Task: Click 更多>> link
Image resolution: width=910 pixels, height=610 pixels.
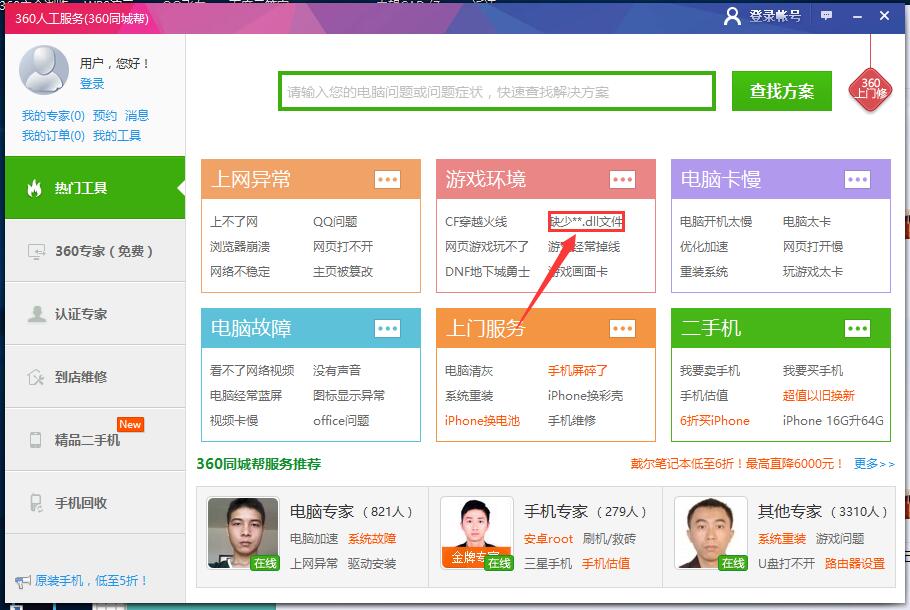Action: (x=875, y=464)
